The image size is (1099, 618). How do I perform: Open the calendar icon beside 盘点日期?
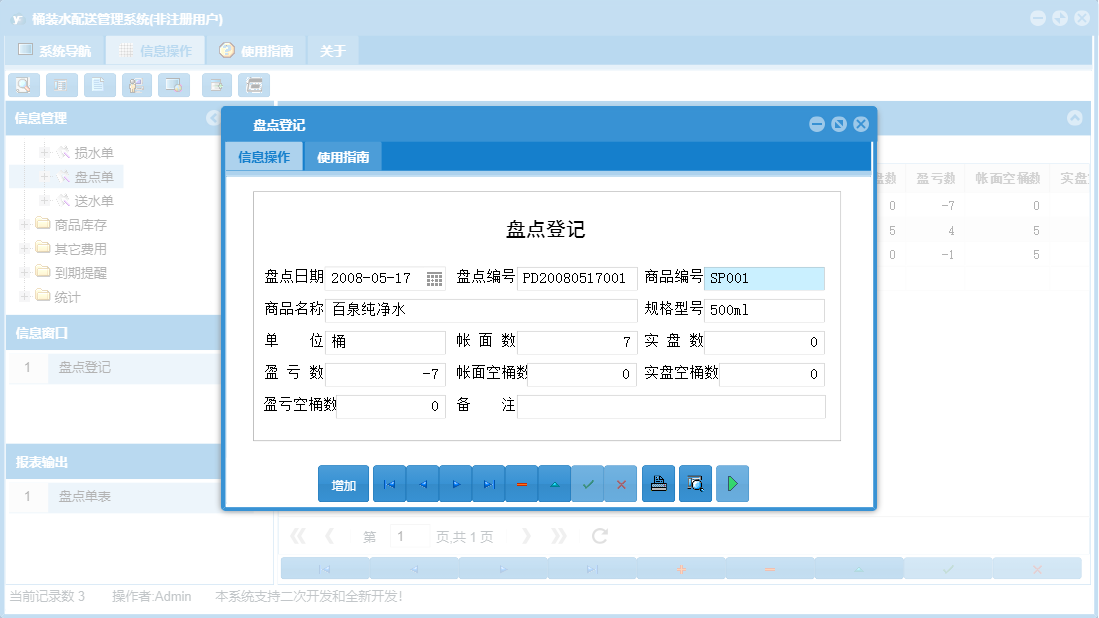pos(434,279)
